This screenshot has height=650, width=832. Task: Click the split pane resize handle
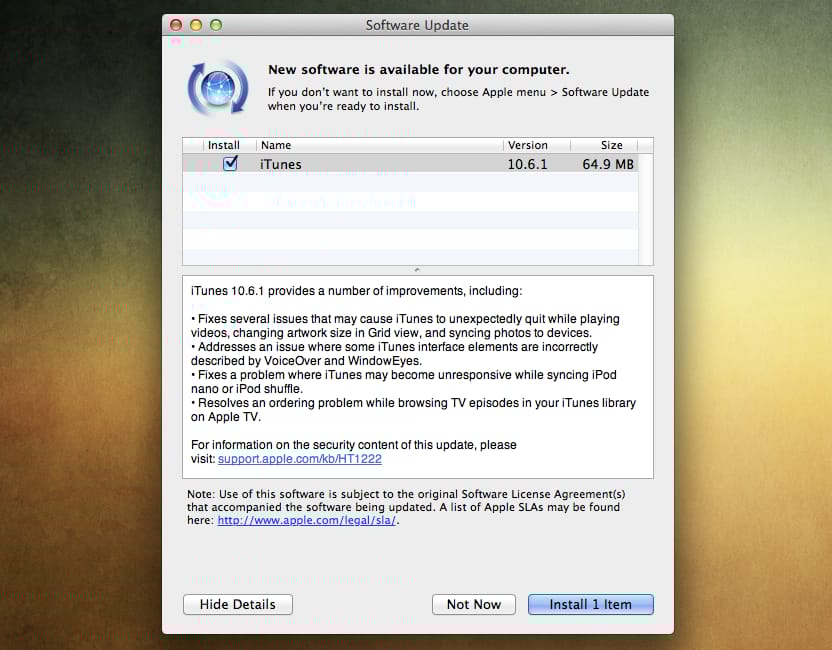point(417,270)
